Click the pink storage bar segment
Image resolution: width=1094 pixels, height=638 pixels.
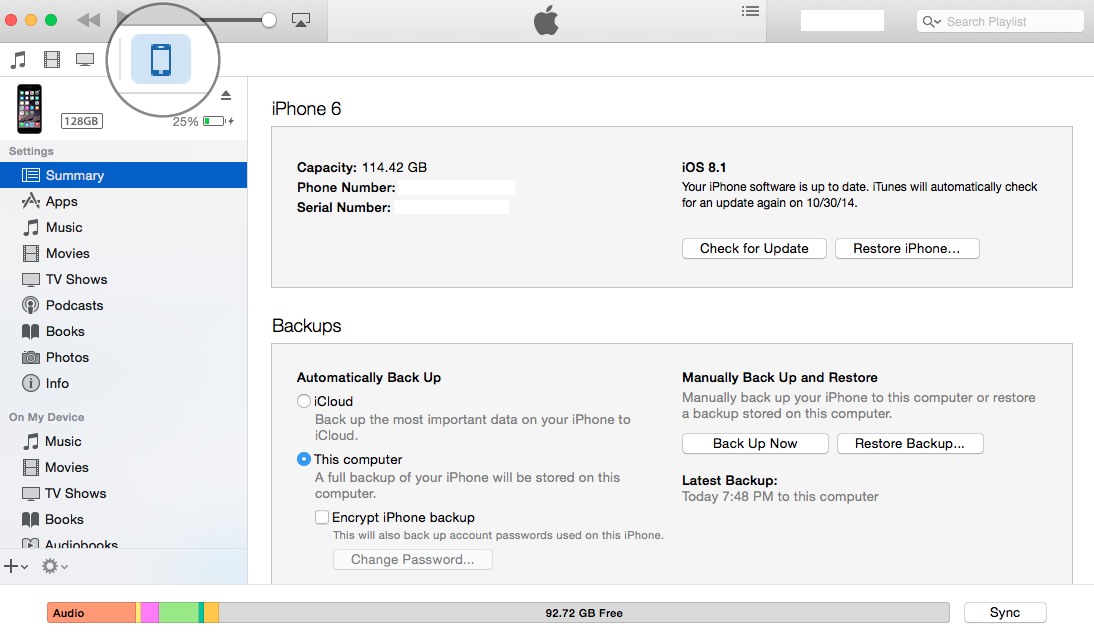[150, 613]
